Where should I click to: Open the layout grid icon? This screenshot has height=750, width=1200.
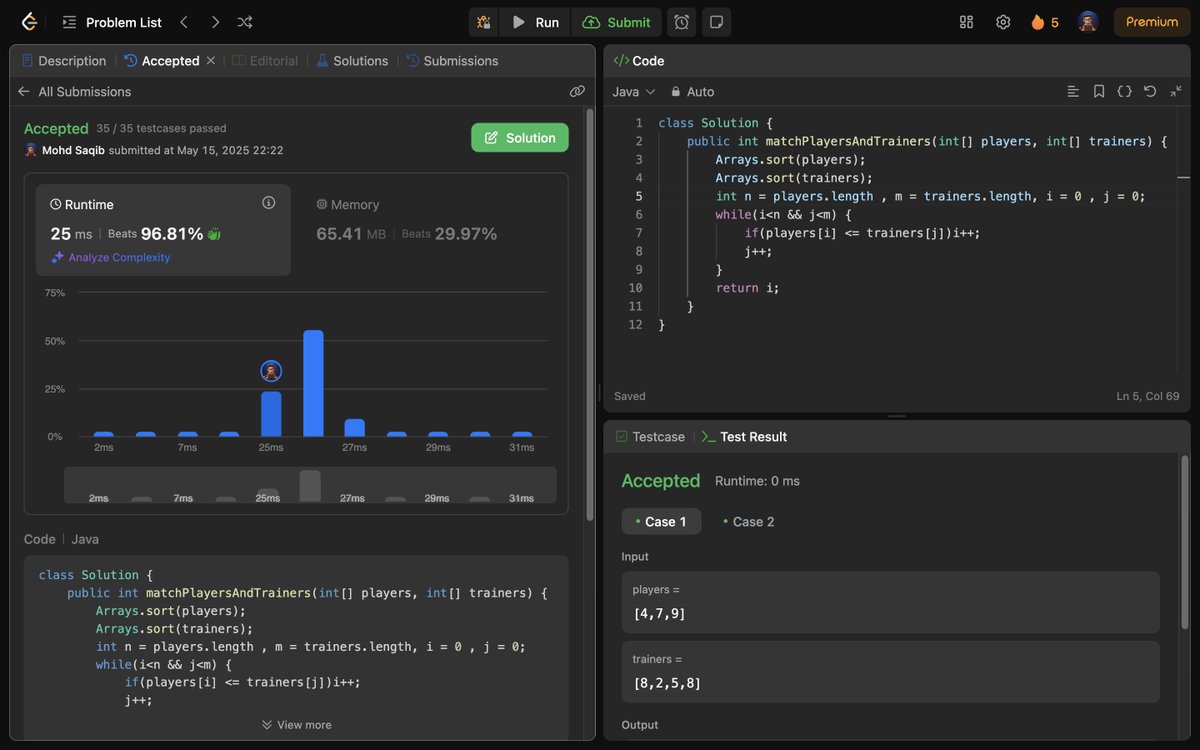(x=966, y=22)
